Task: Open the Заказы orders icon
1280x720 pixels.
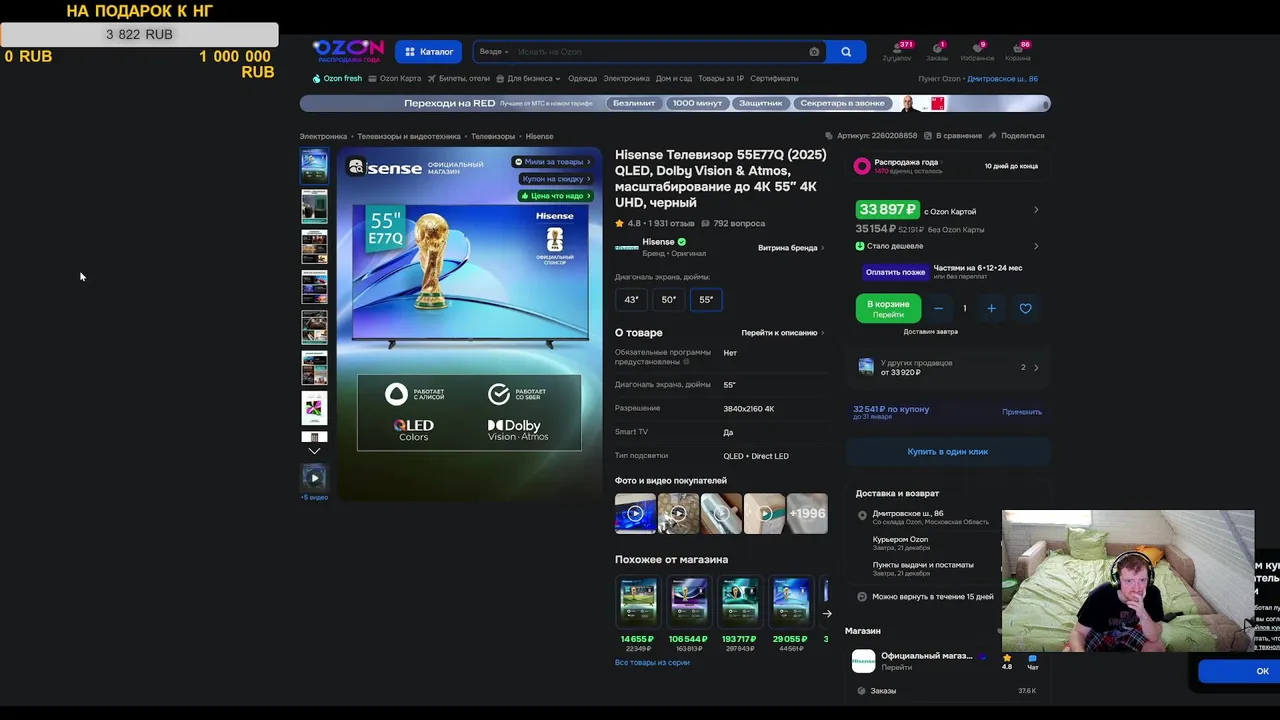Action: (x=937, y=51)
